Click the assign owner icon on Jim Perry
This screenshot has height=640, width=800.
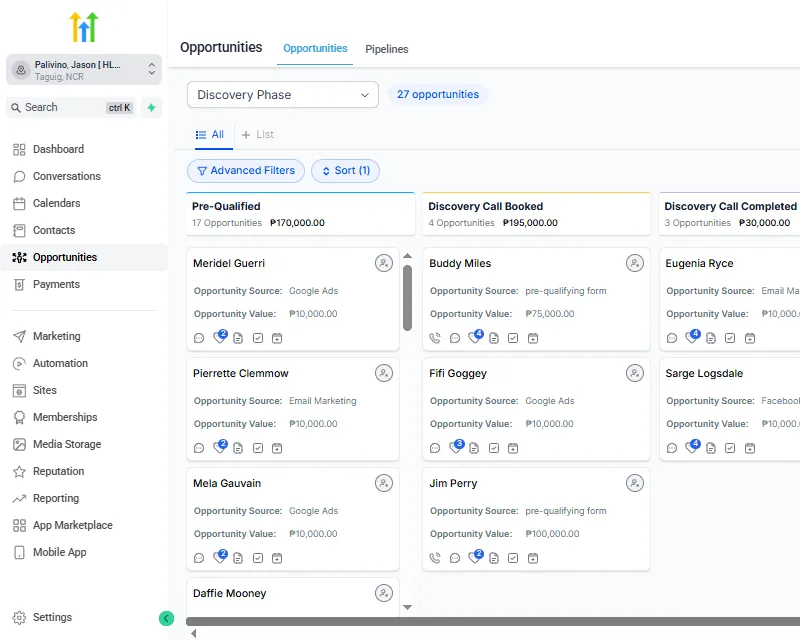tap(635, 483)
